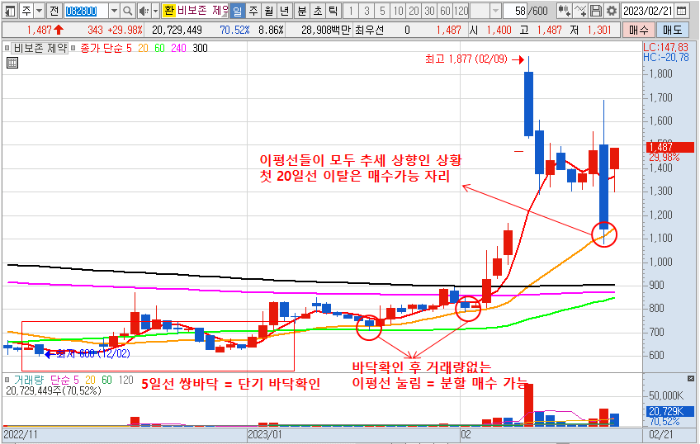This screenshot has width=700, height=444.
Task: Click change rate +29.98% text
Action: pyautogui.click(x=125, y=30)
